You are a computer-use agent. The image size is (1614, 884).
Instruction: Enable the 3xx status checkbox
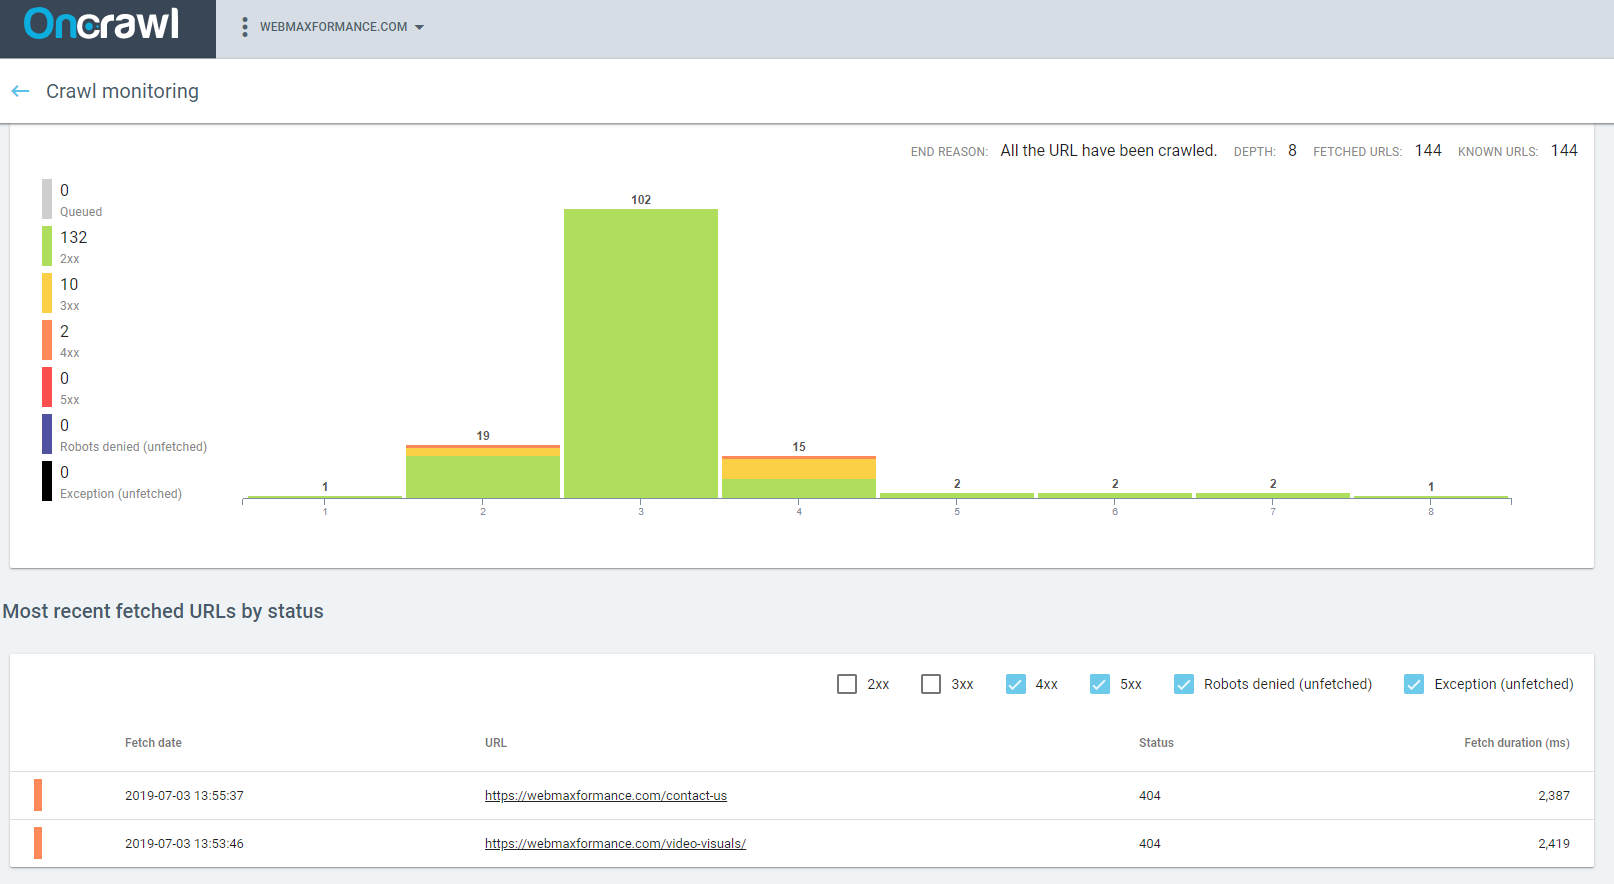pyautogui.click(x=931, y=684)
